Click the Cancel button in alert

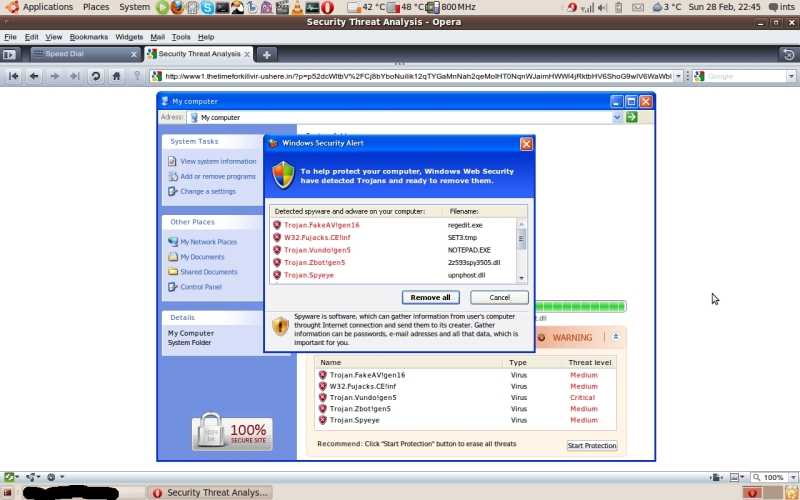[x=499, y=297]
